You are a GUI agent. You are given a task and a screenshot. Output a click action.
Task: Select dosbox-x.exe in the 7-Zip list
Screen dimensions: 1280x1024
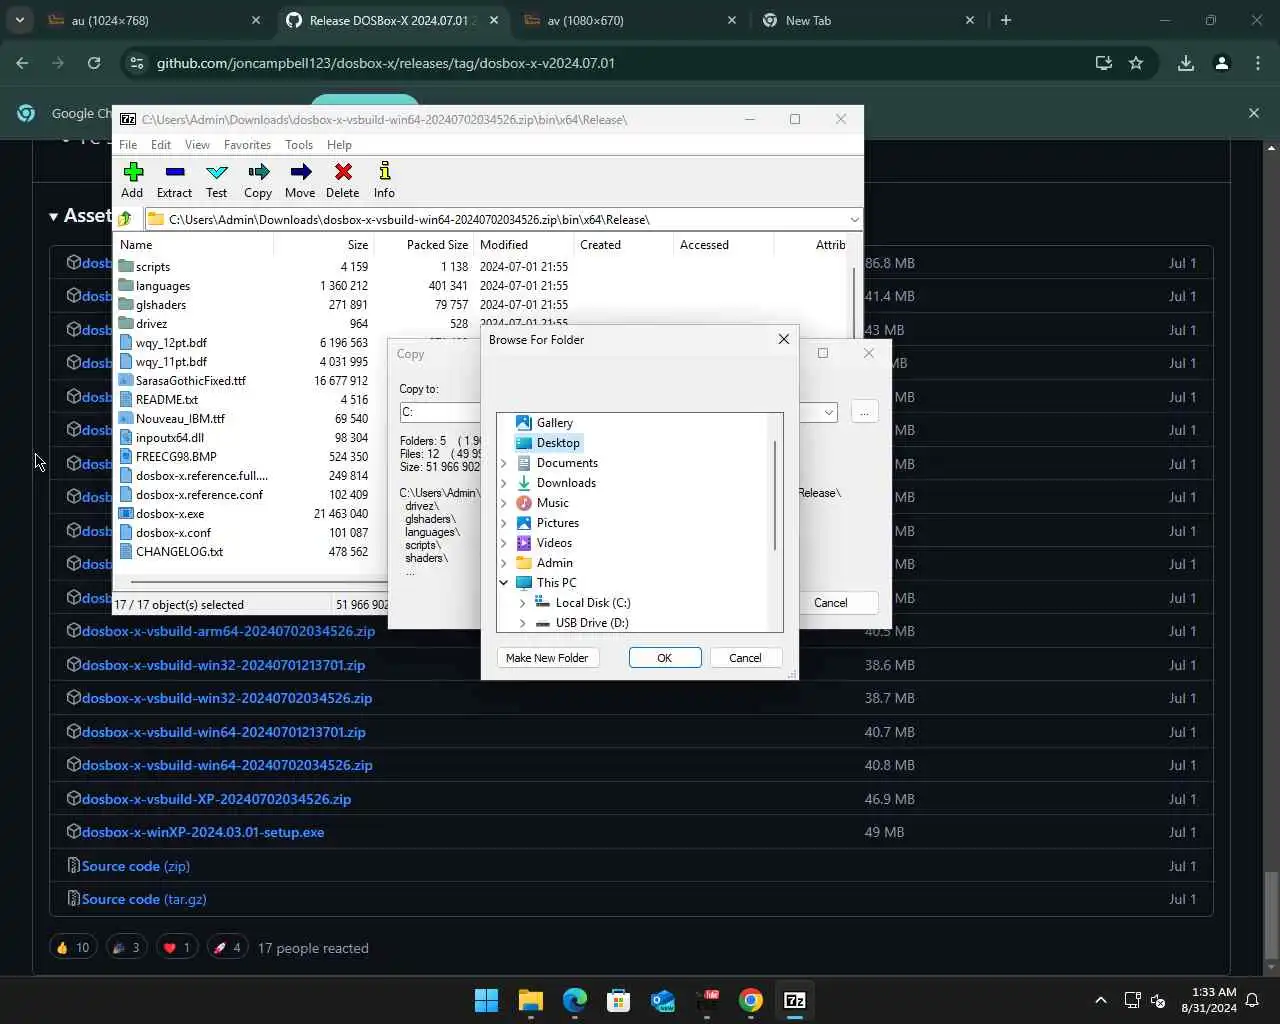point(170,514)
